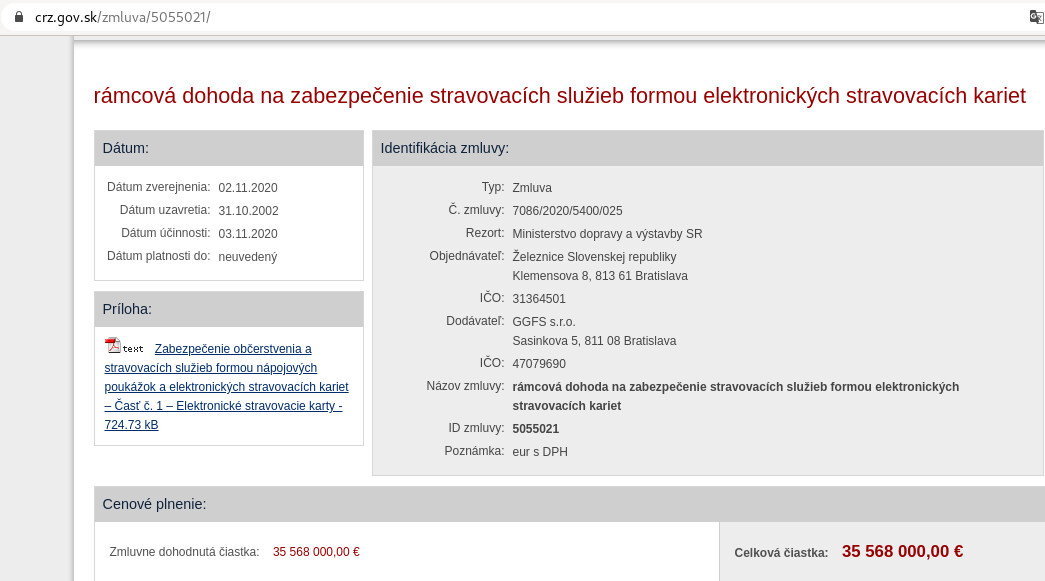Viewport: 1045px width, 581px height.
Task: Click the IČO value 31364501
Action: click(539, 298)
